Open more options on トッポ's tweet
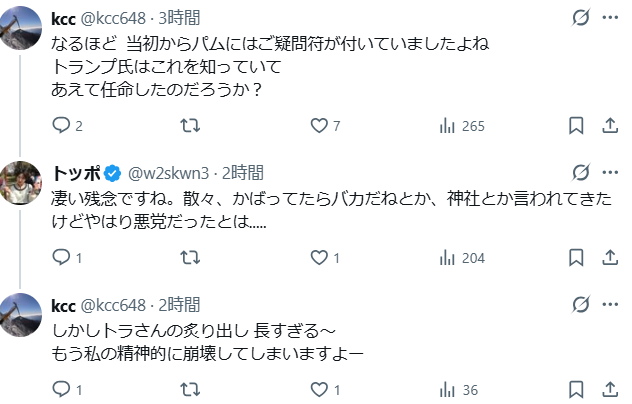Screen dimensions: 632x404 pos(609,171)
